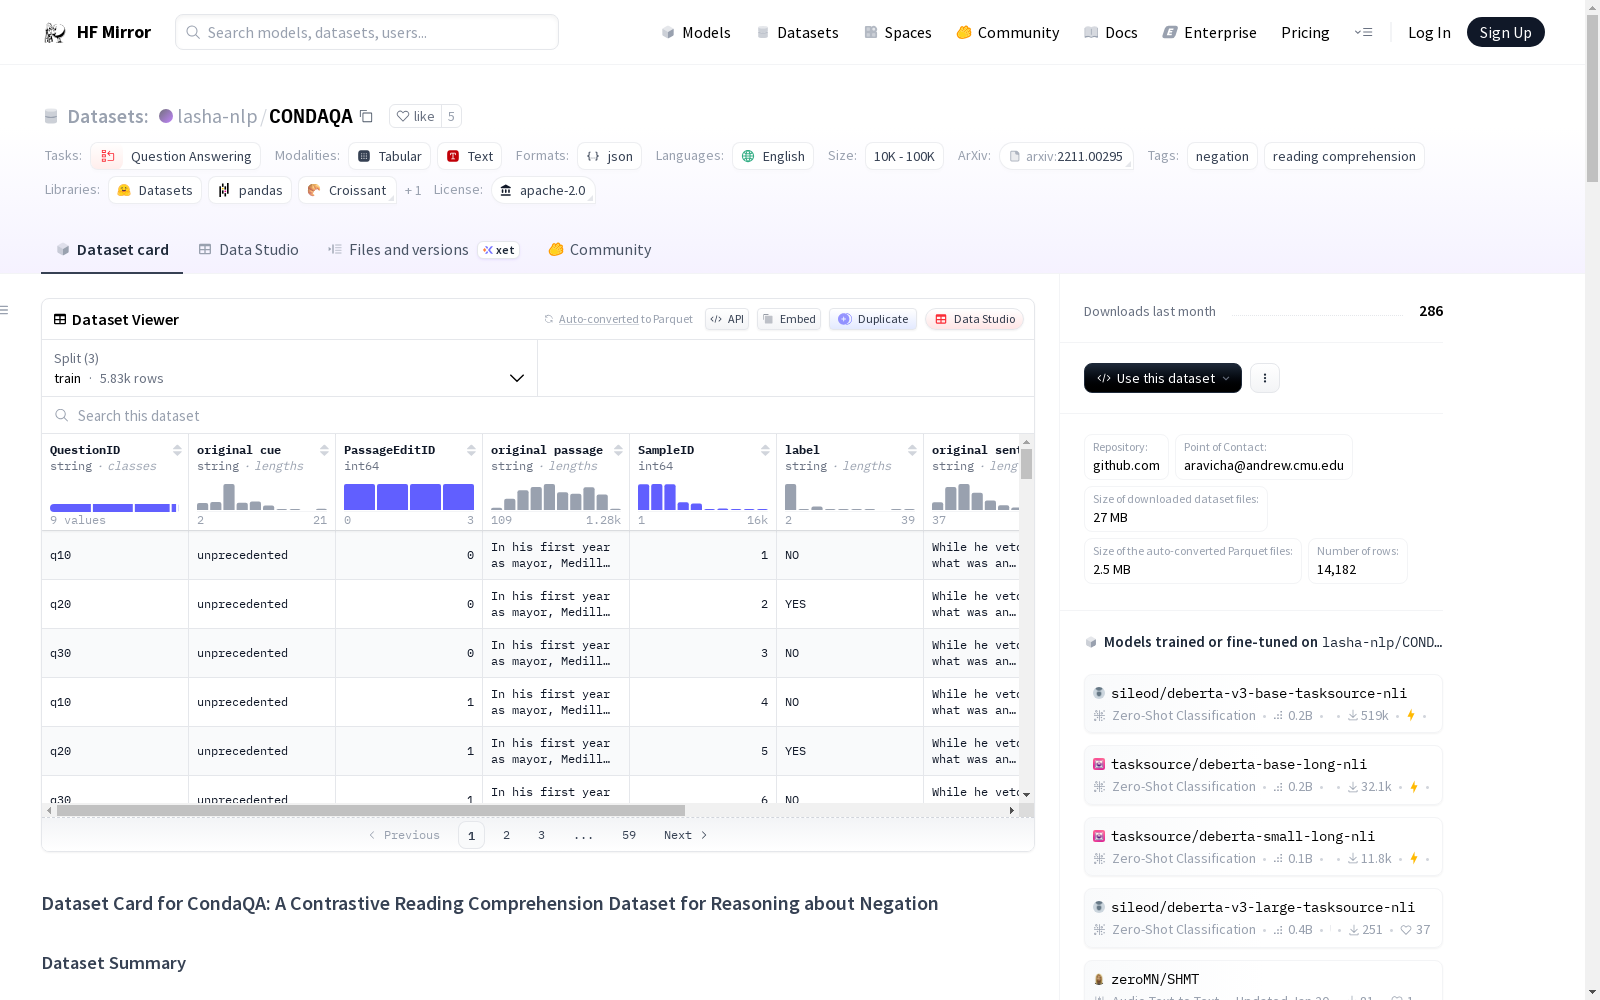Open the Use this dataset dropdown

1162,378
